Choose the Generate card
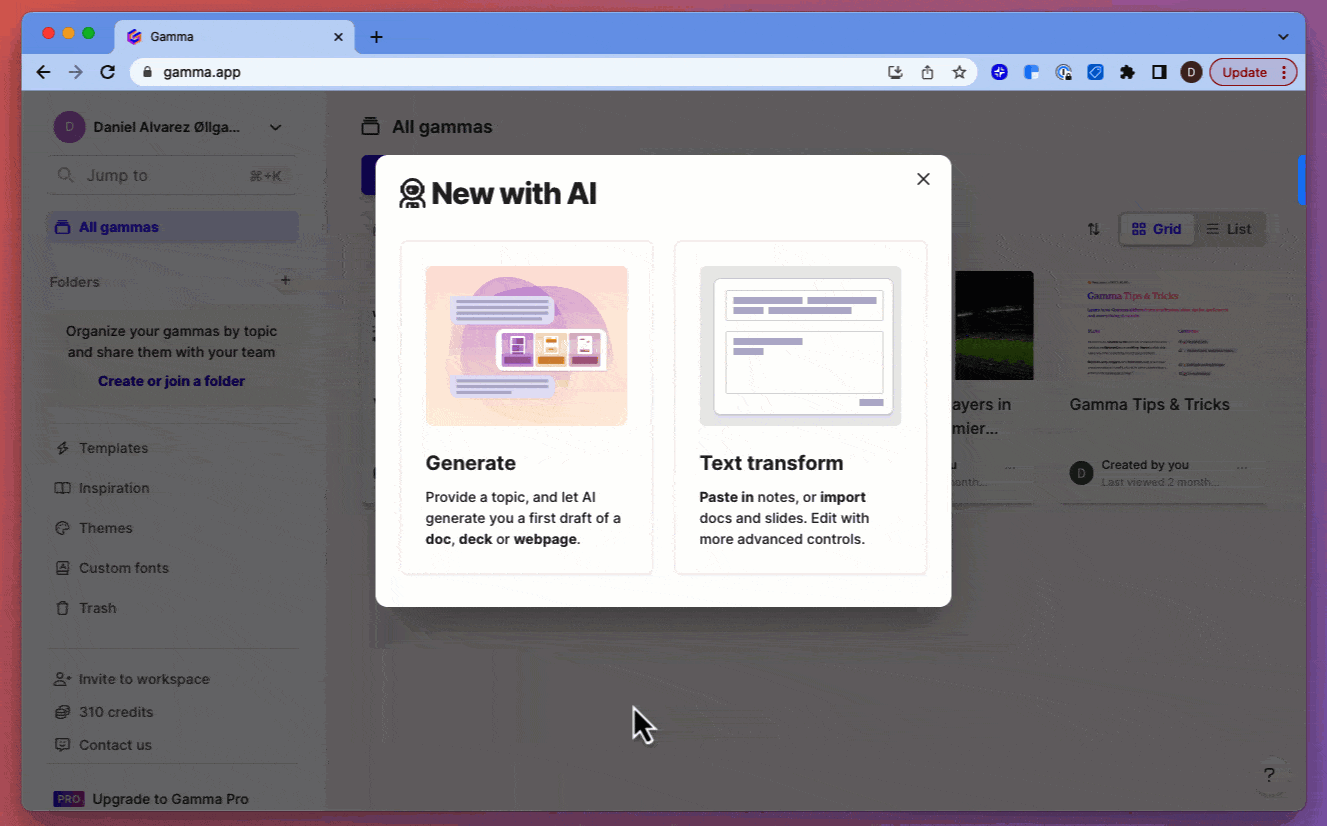Image resolution: width=1327 pixels, height=826 pixels. coord(526,408)
